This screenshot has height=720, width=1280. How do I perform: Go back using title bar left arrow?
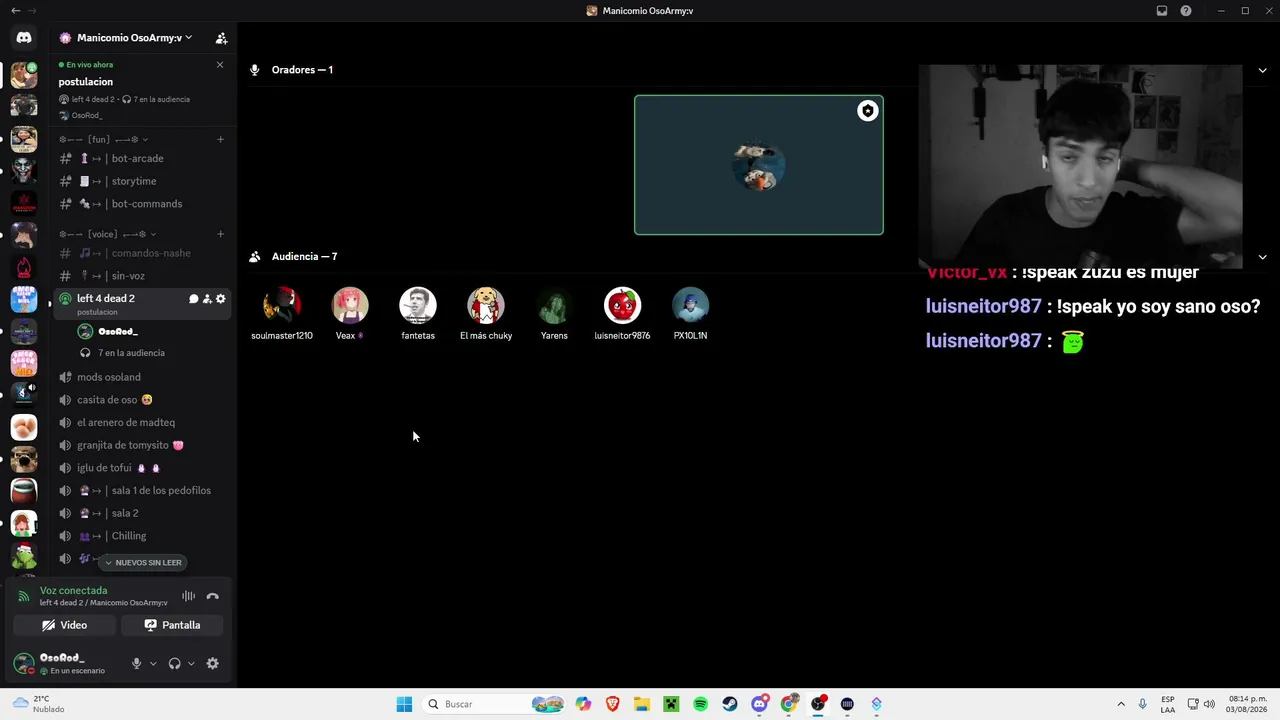(15, 11)
